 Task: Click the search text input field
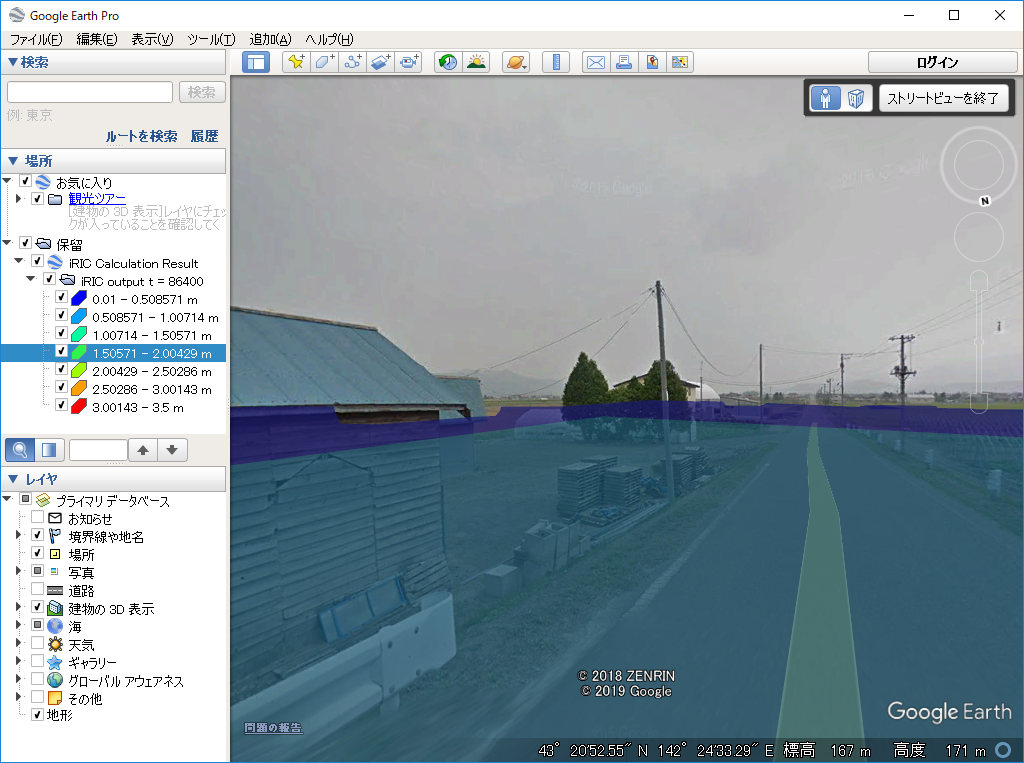click(90, 92)
